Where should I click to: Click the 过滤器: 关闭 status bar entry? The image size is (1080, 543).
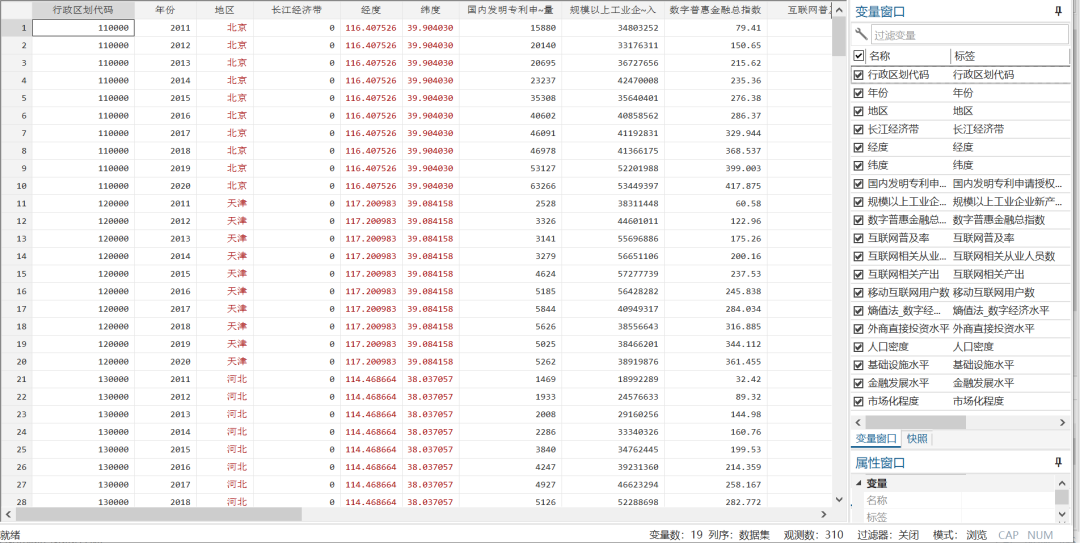tap(889, 535)
